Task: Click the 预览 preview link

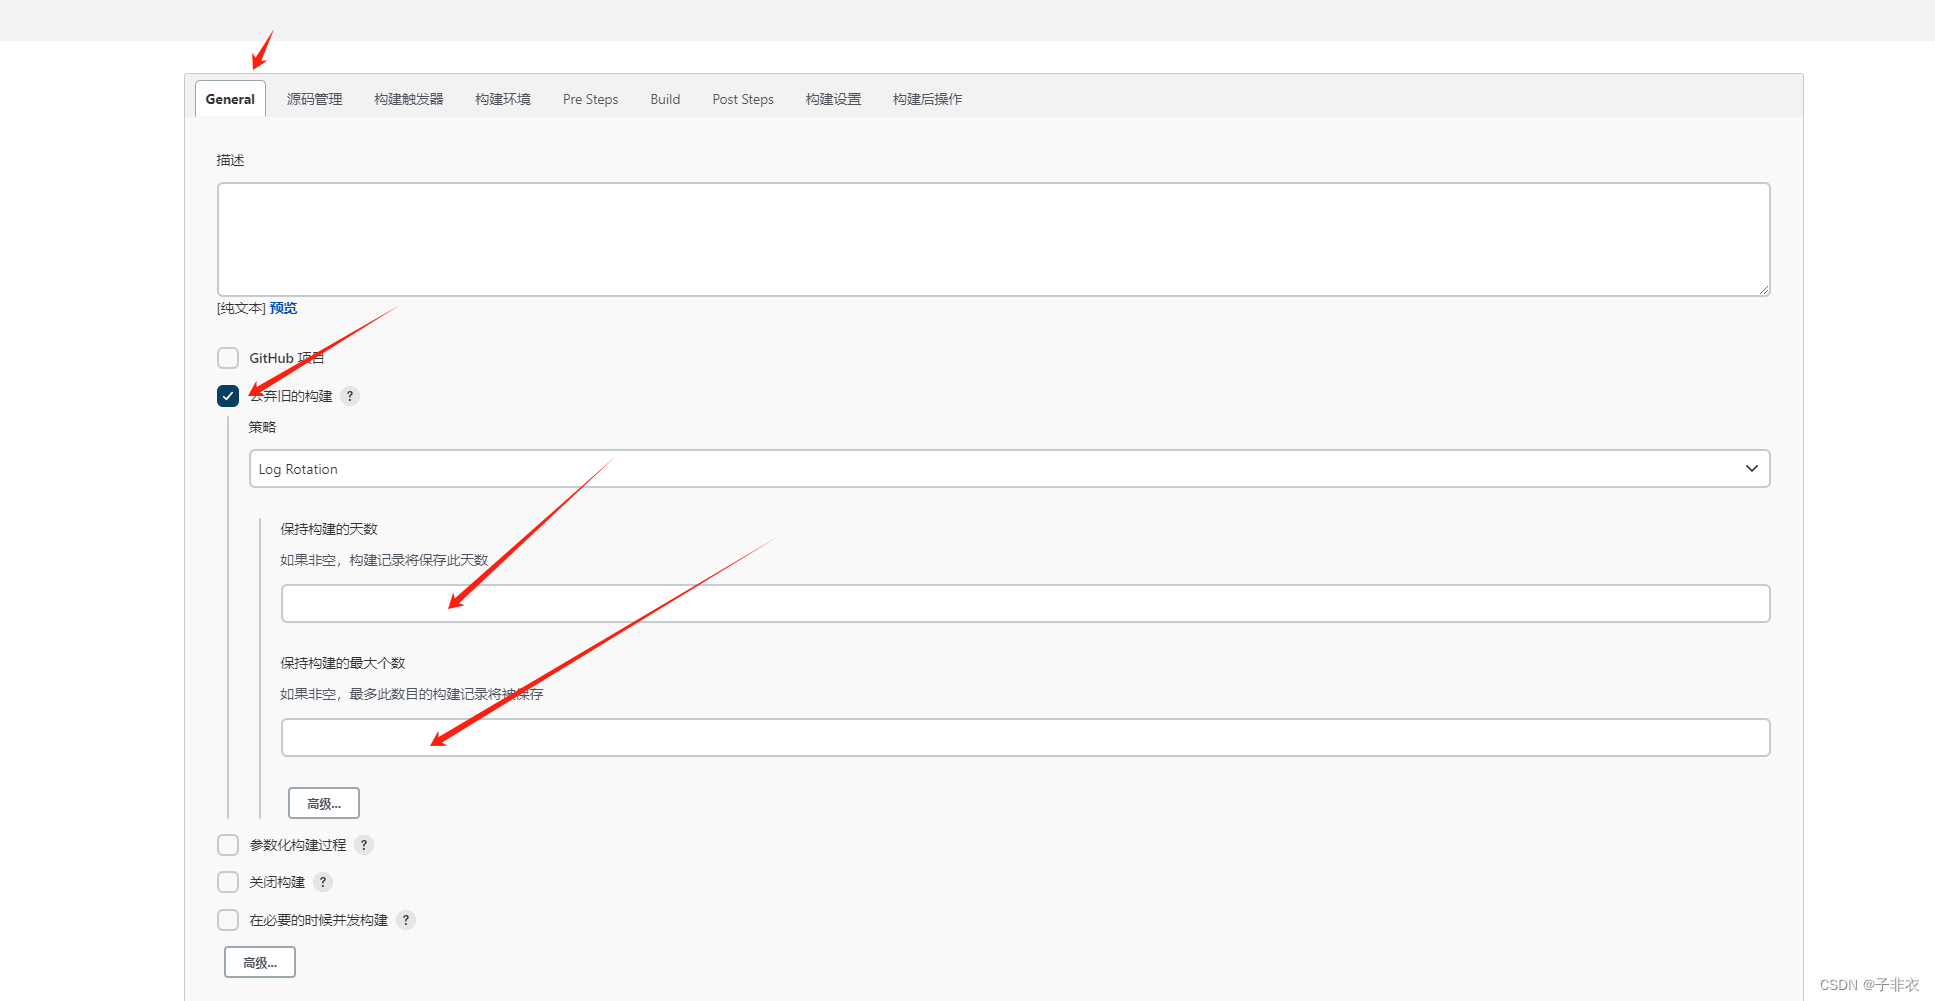Action: coord(283,308)
